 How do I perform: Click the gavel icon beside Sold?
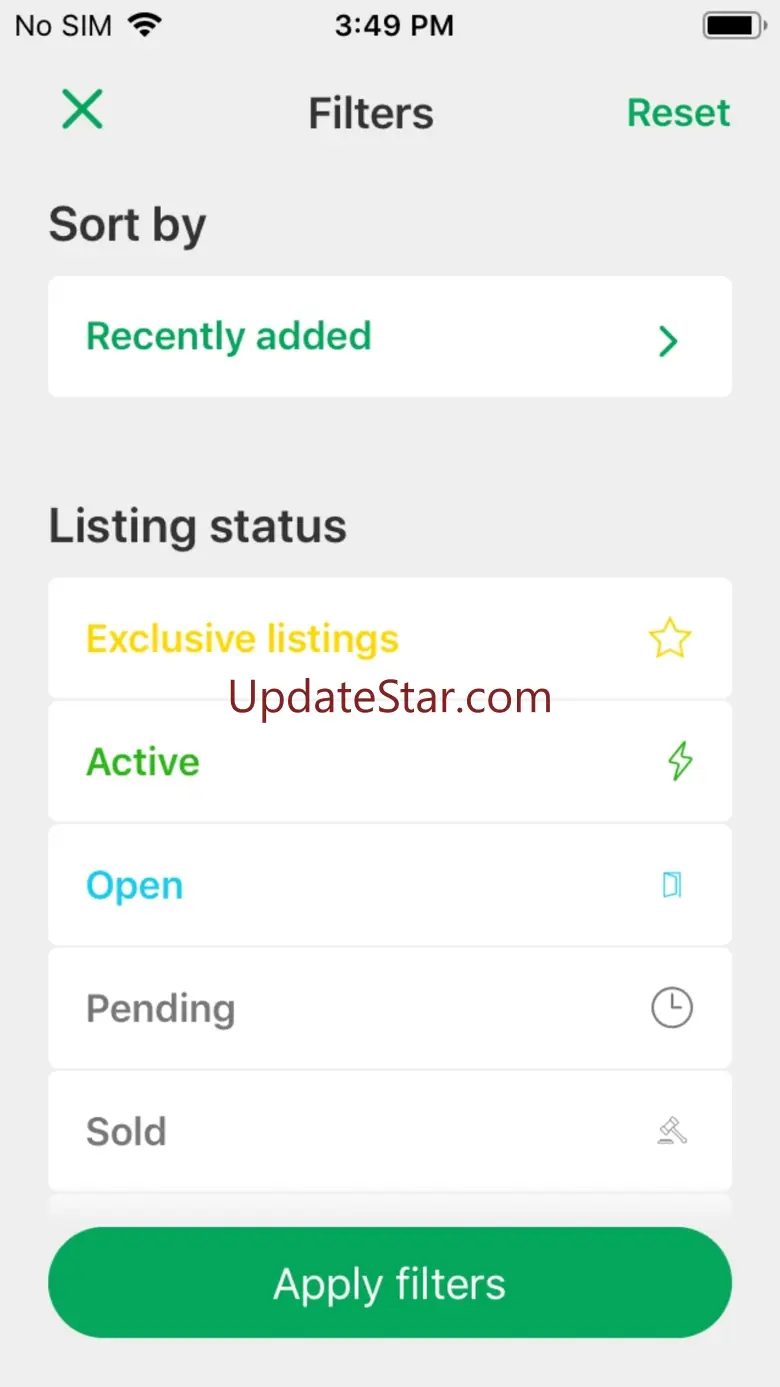point(672,1131)
